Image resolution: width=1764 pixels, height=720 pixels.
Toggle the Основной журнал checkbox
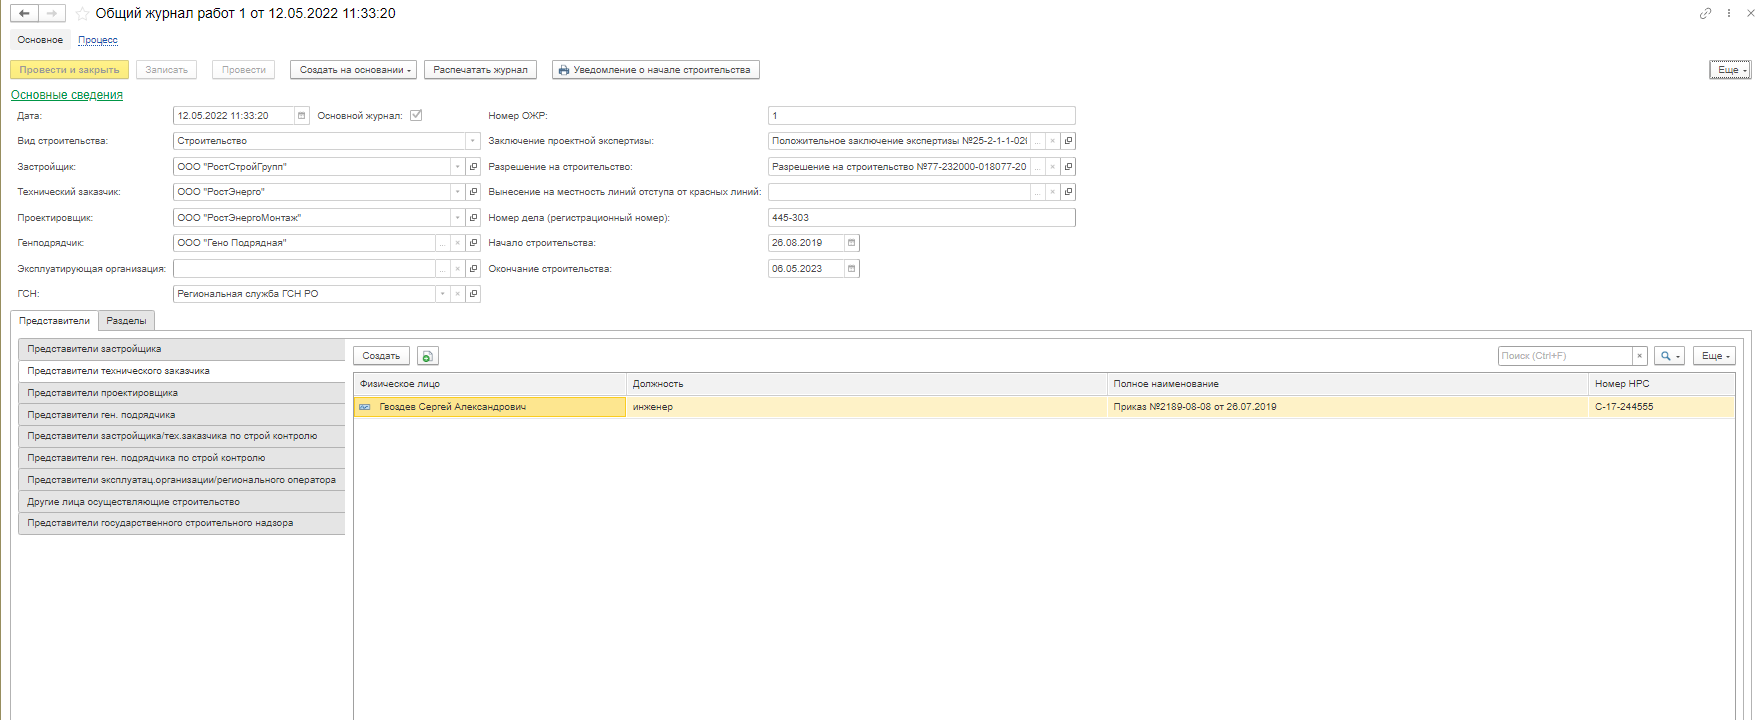pos(416,116)
